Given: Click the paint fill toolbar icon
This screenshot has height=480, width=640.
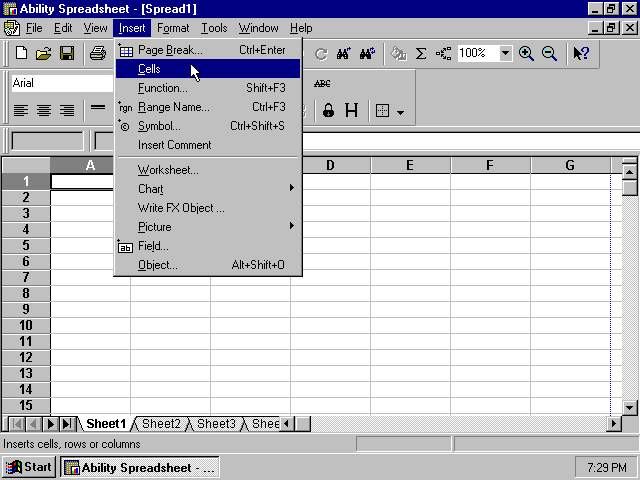Looking at the screenshot, I should (x=398, y=53).
